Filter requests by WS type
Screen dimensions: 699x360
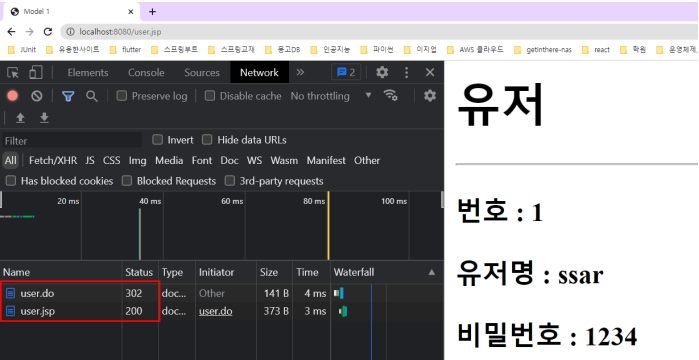click(255, 160)
